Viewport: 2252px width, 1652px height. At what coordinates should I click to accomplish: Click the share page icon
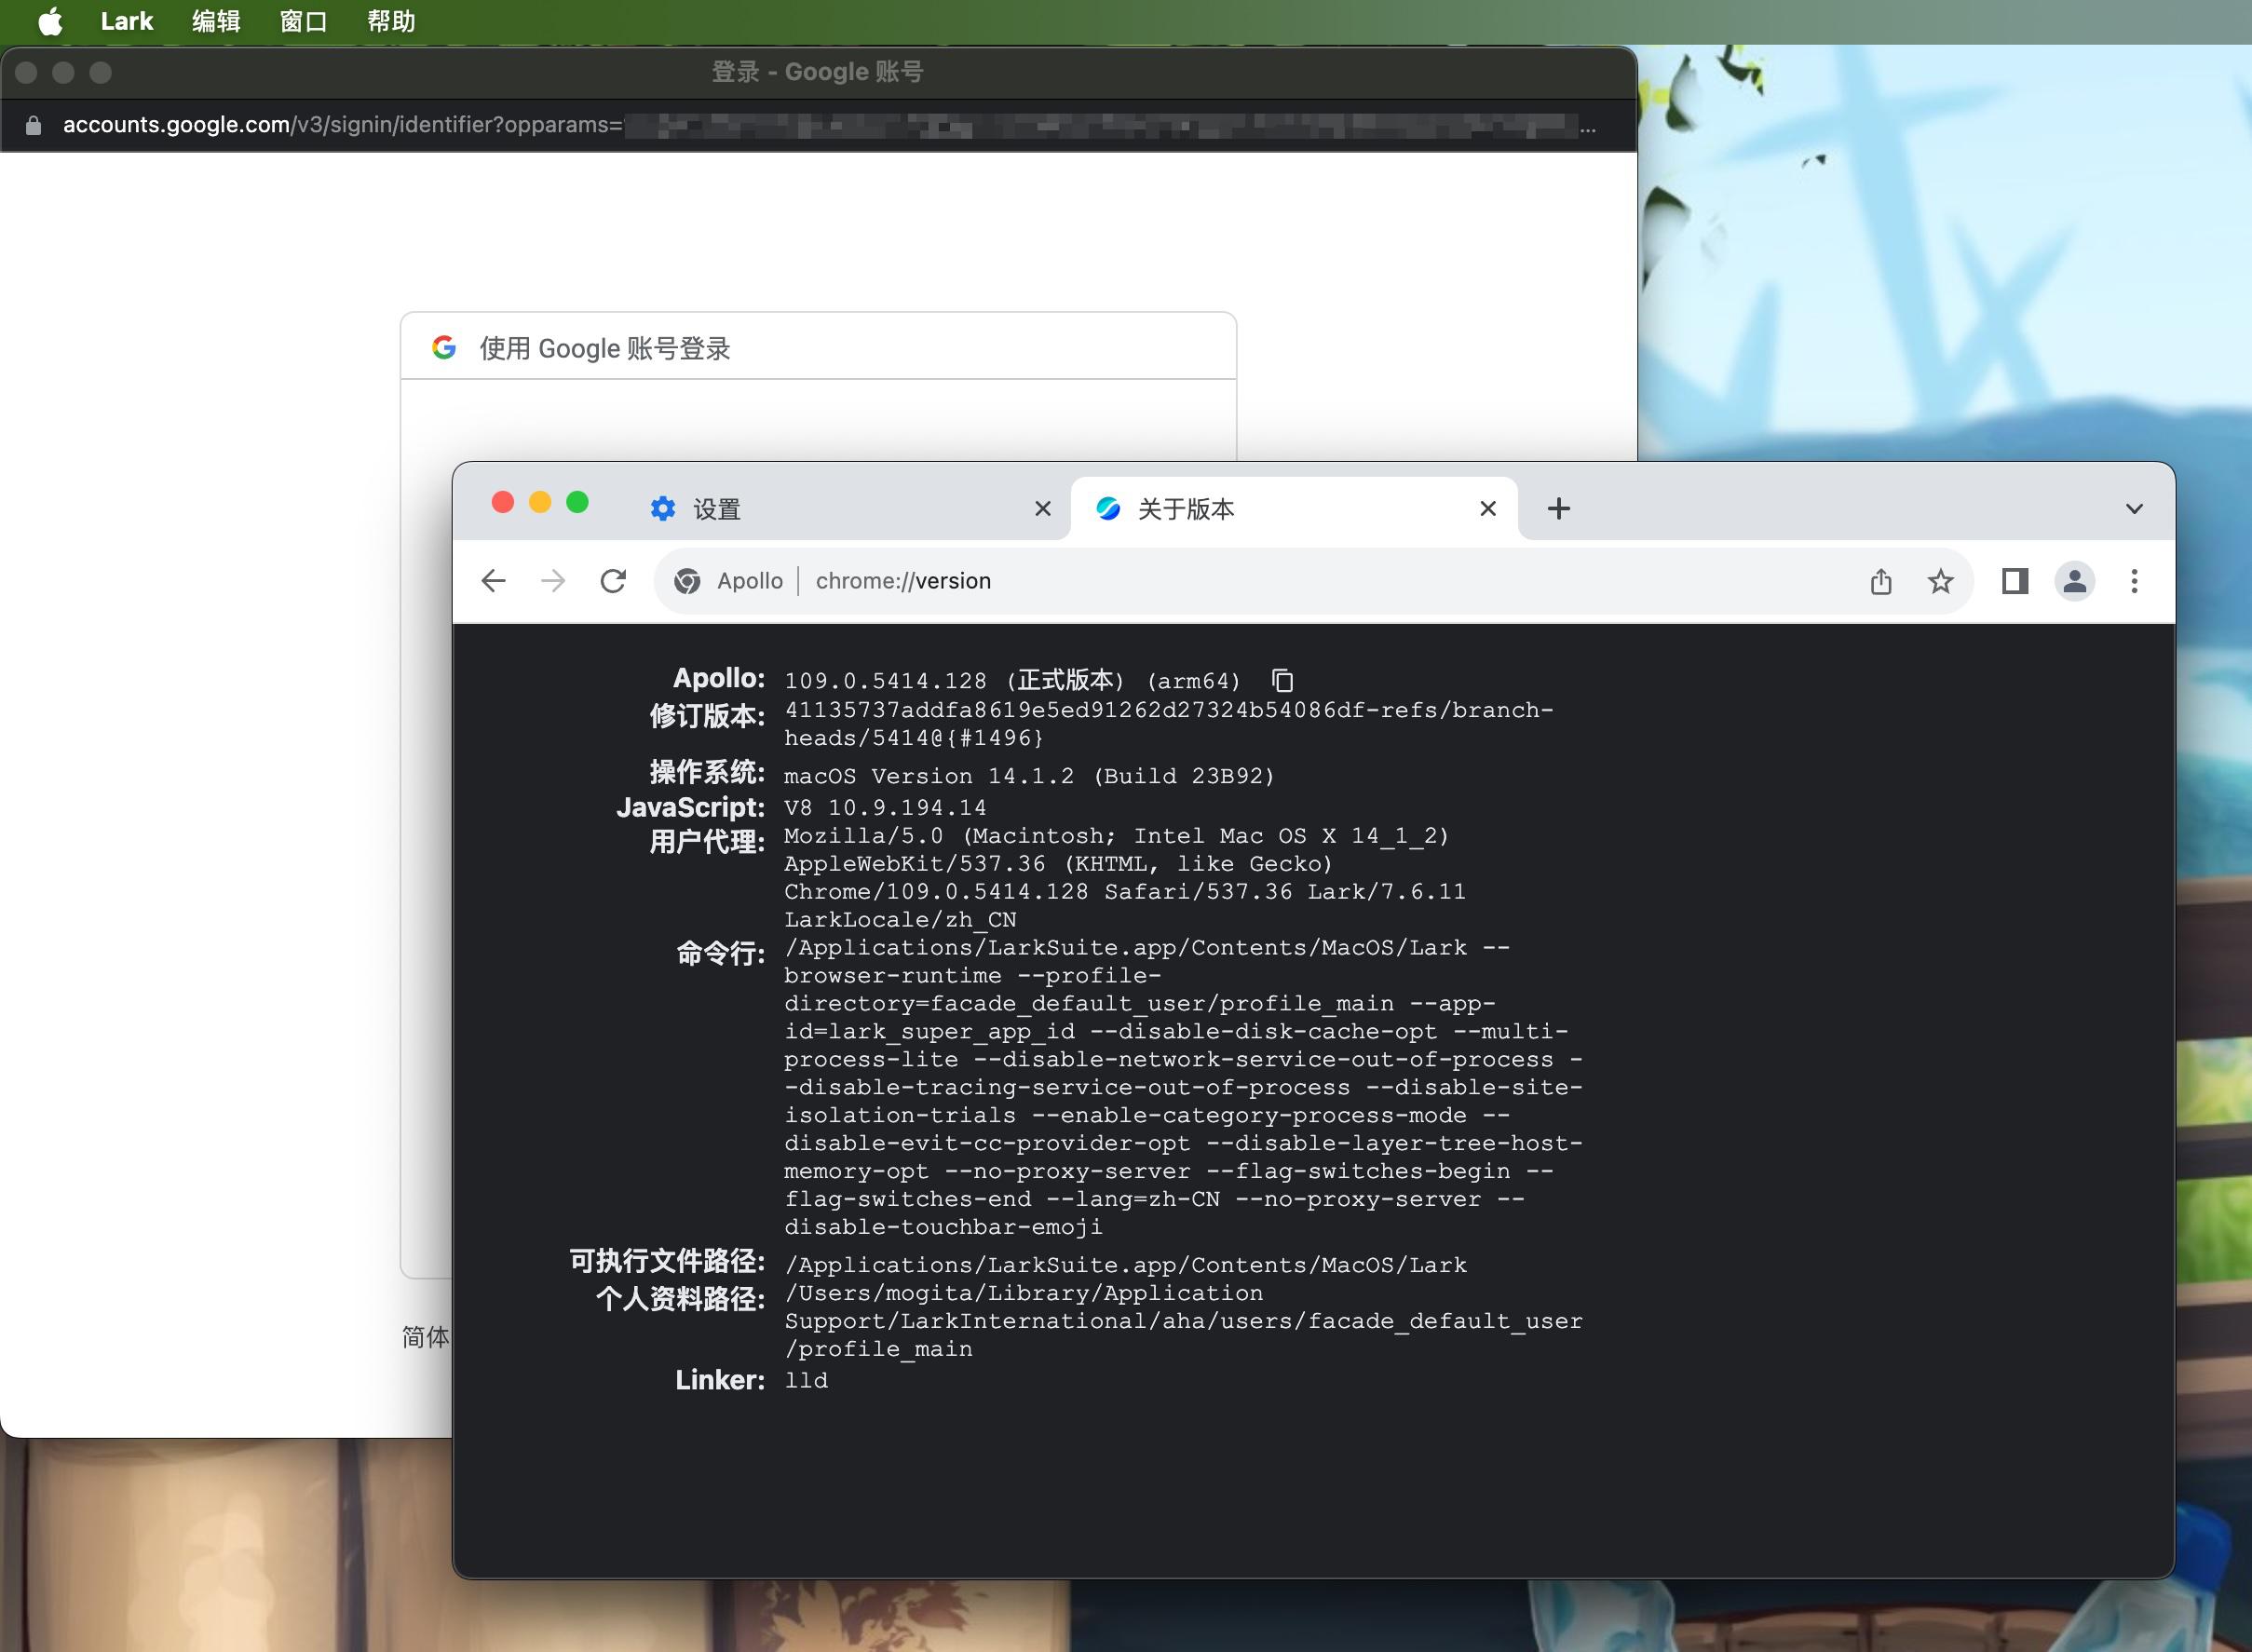pos(1880,581)
